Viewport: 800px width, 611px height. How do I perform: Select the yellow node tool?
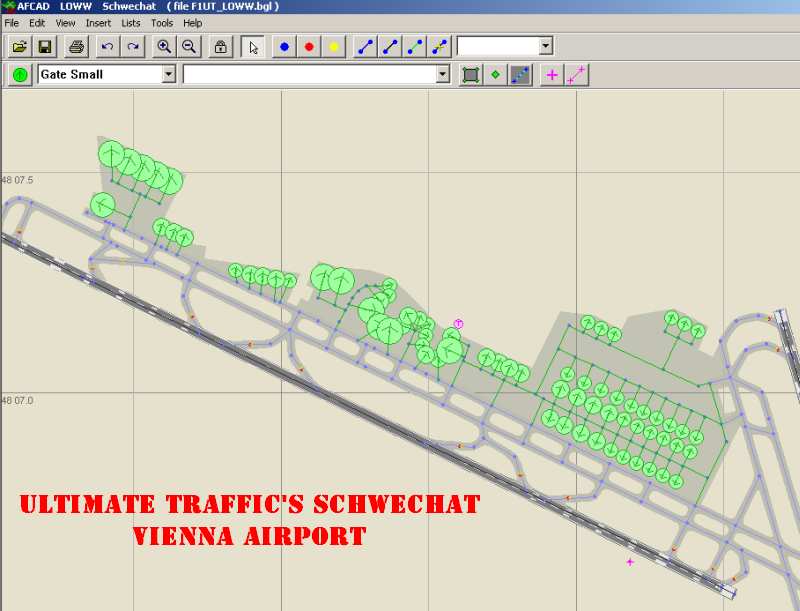(x=334, y=47)
